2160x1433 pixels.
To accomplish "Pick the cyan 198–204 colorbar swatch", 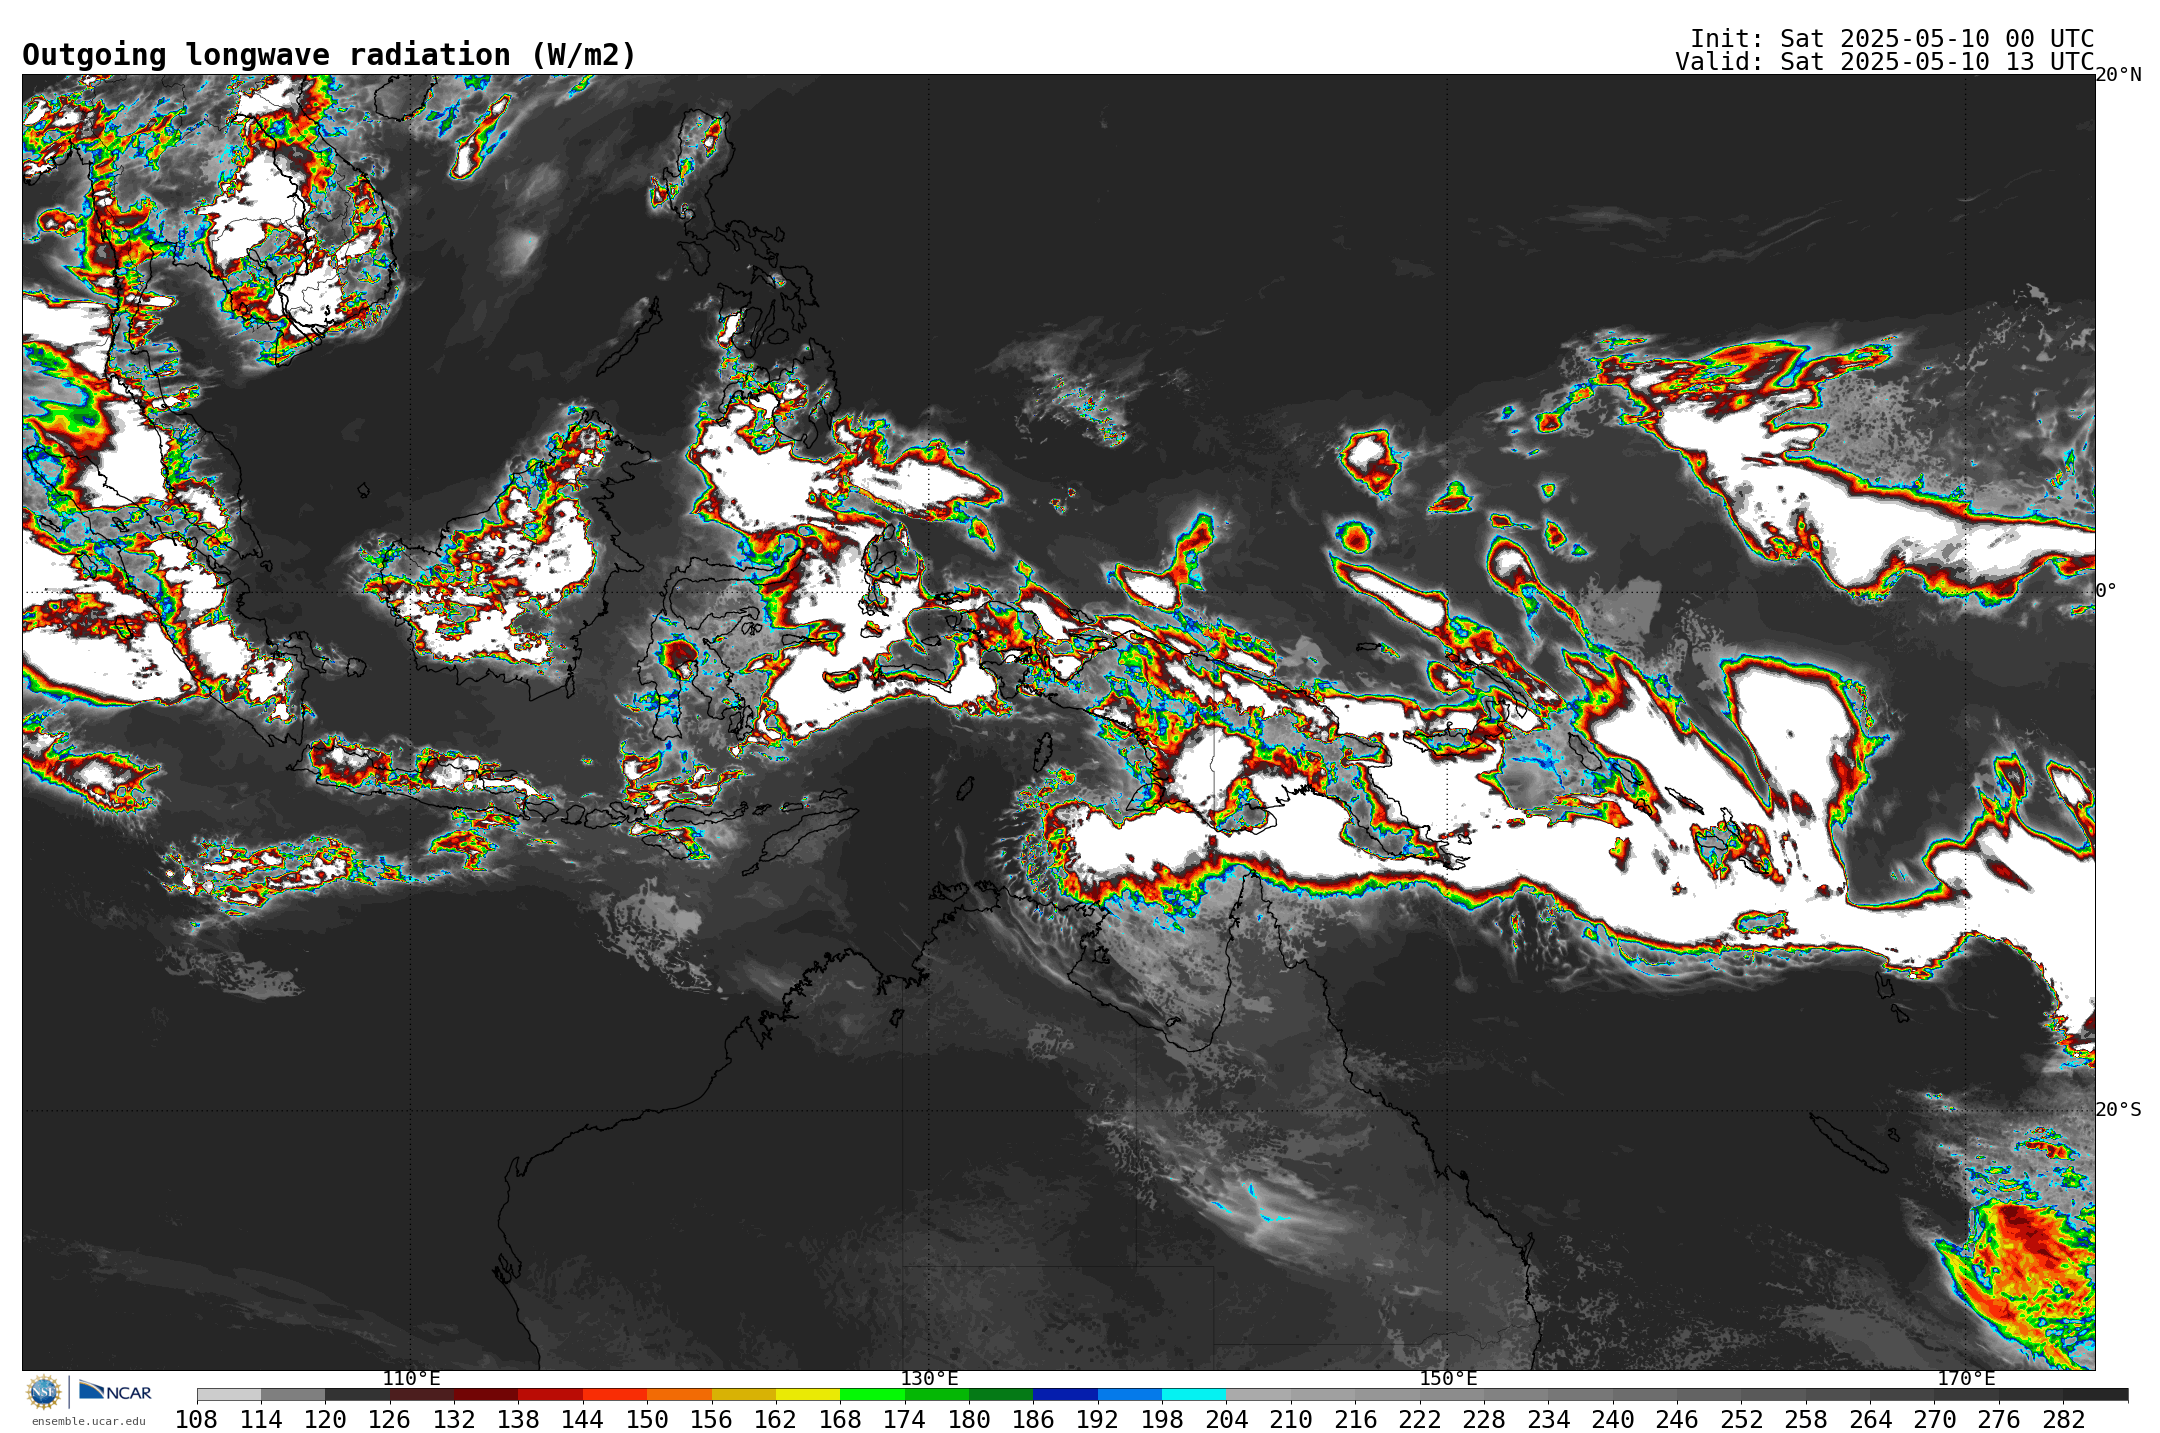I will (x=1194, y=1394).
